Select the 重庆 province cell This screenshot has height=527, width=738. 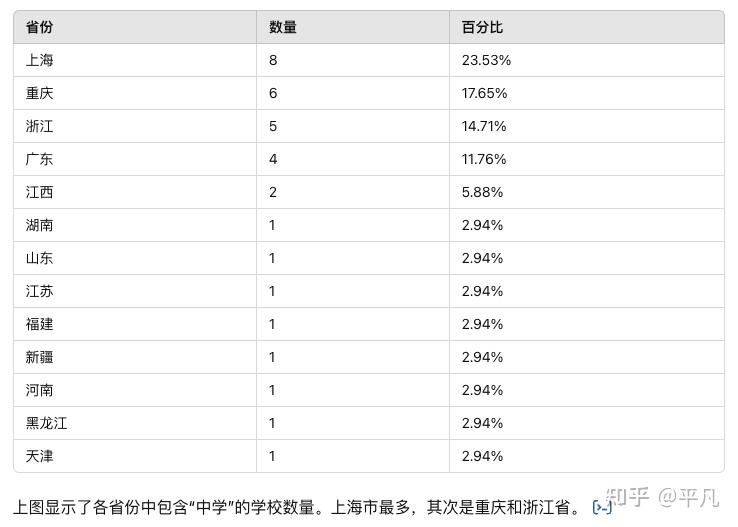click(40, 93)
